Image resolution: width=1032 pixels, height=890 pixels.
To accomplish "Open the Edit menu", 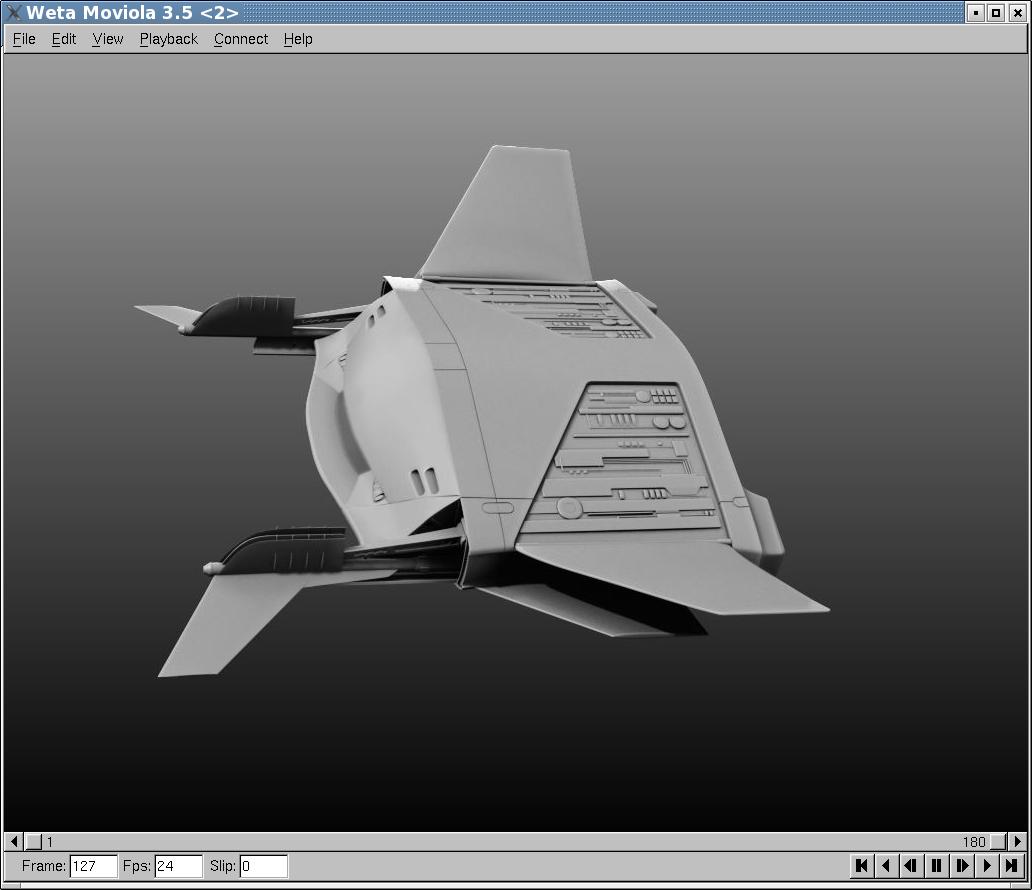I will pos(64,39).
